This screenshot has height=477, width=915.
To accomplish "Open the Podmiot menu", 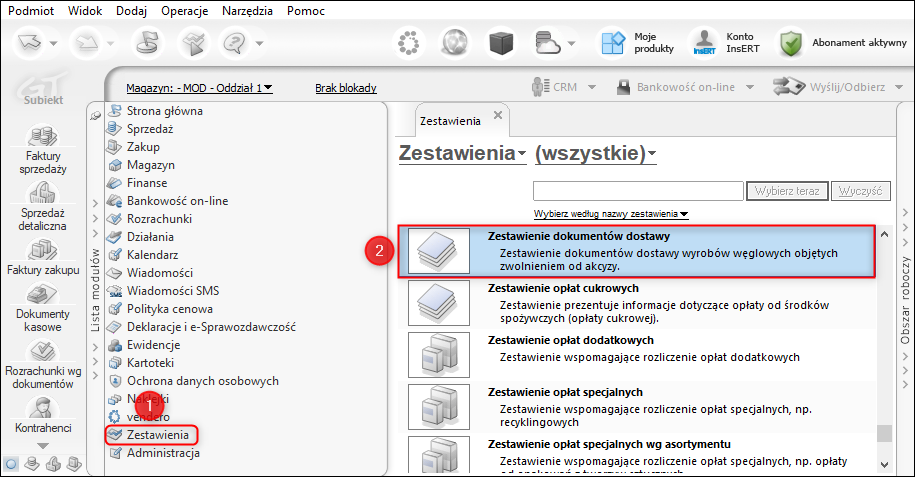I will coord(31,11).
